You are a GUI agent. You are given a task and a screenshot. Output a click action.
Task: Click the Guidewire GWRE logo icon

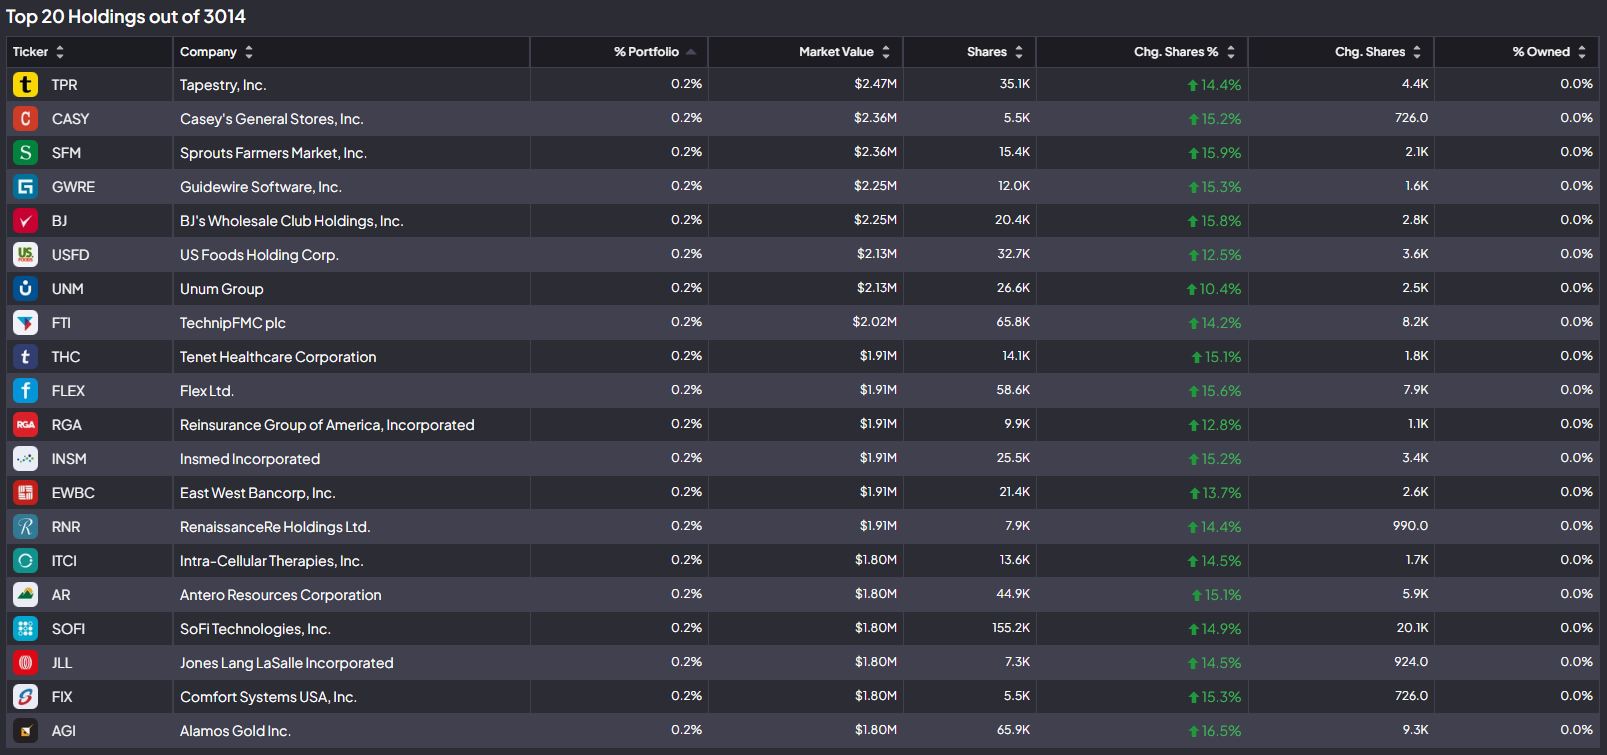click(x=25, y=187)
